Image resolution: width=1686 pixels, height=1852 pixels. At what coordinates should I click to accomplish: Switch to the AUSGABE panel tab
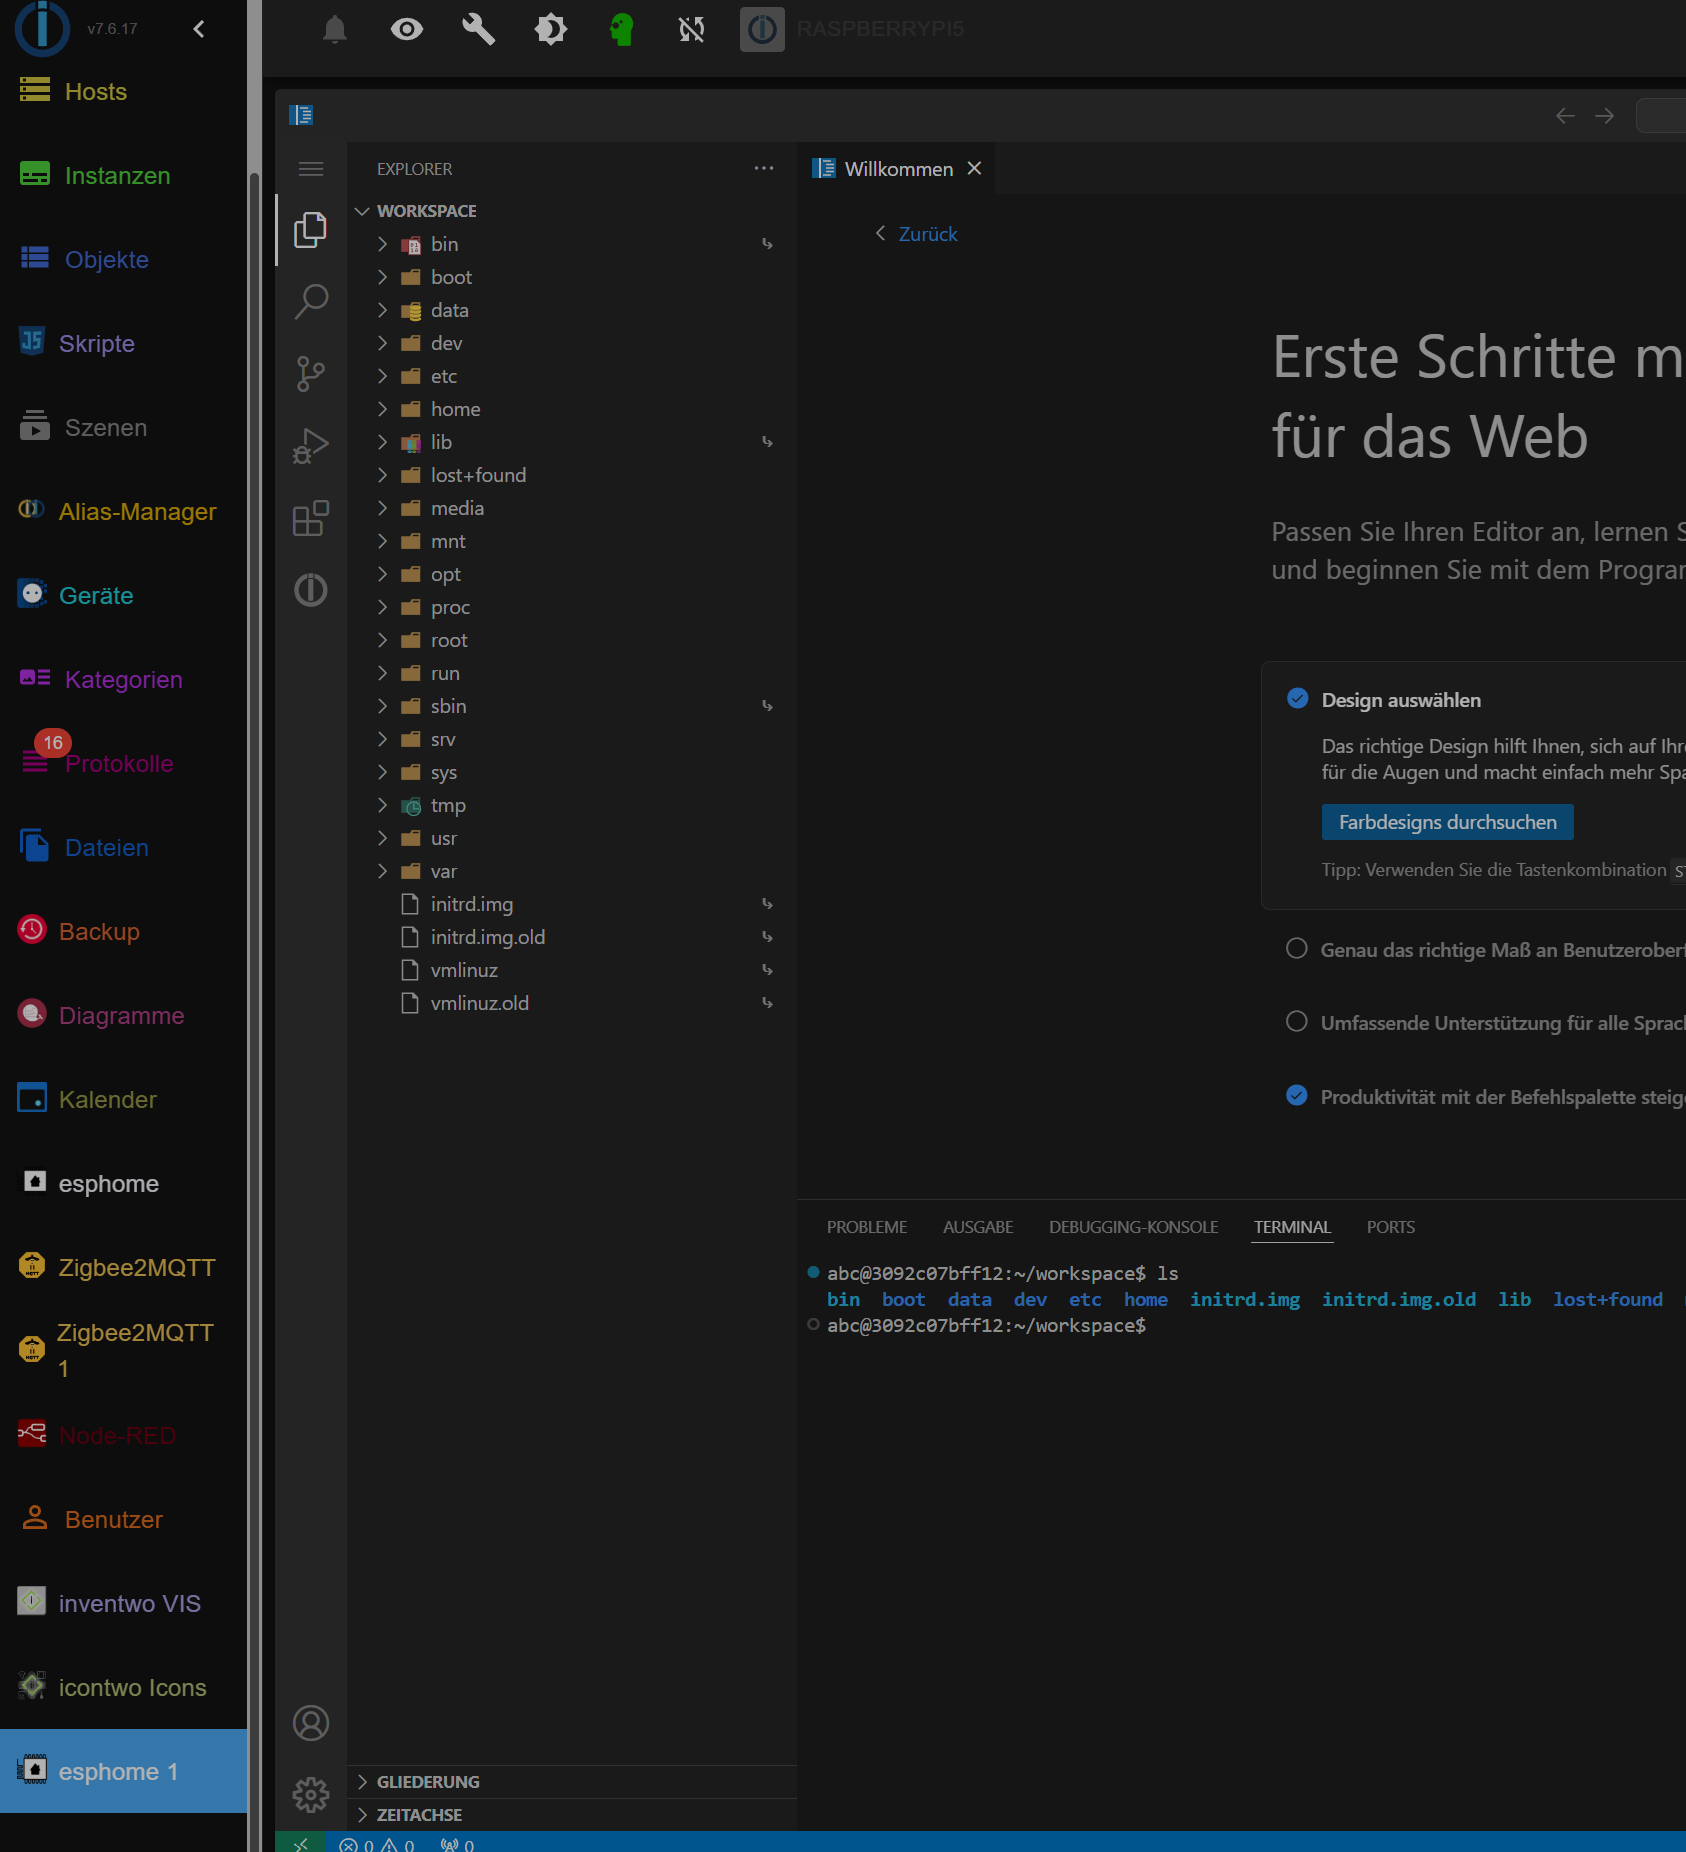click(x=977, y=1227)
